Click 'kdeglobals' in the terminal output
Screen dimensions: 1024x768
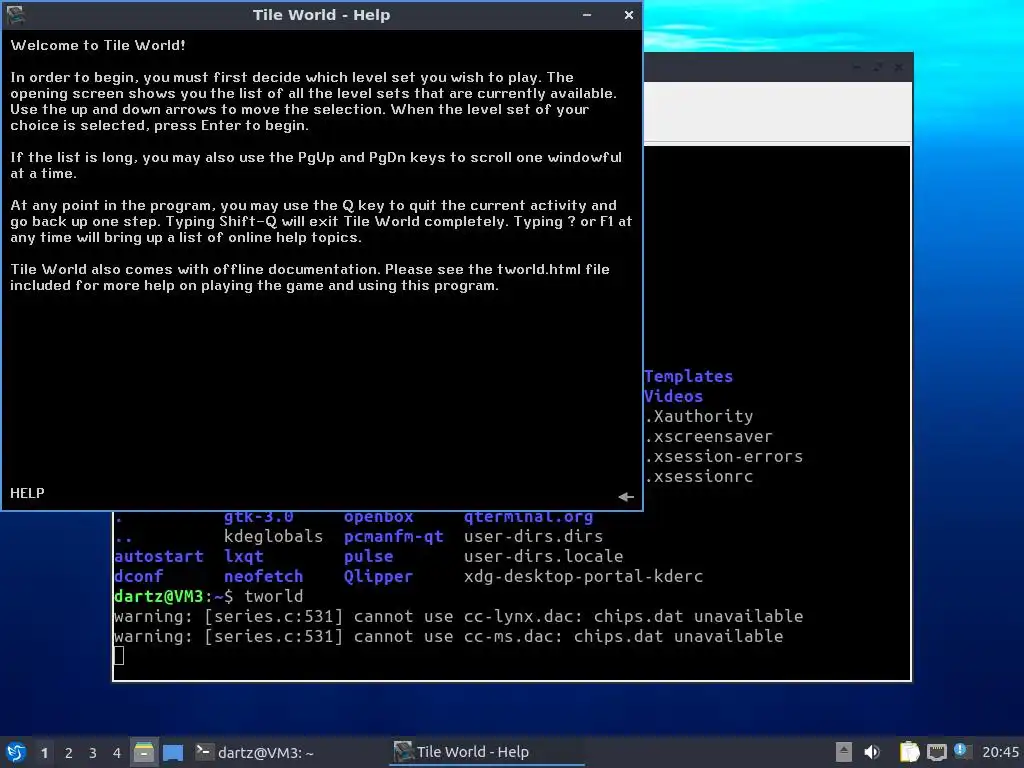point(274,536)
